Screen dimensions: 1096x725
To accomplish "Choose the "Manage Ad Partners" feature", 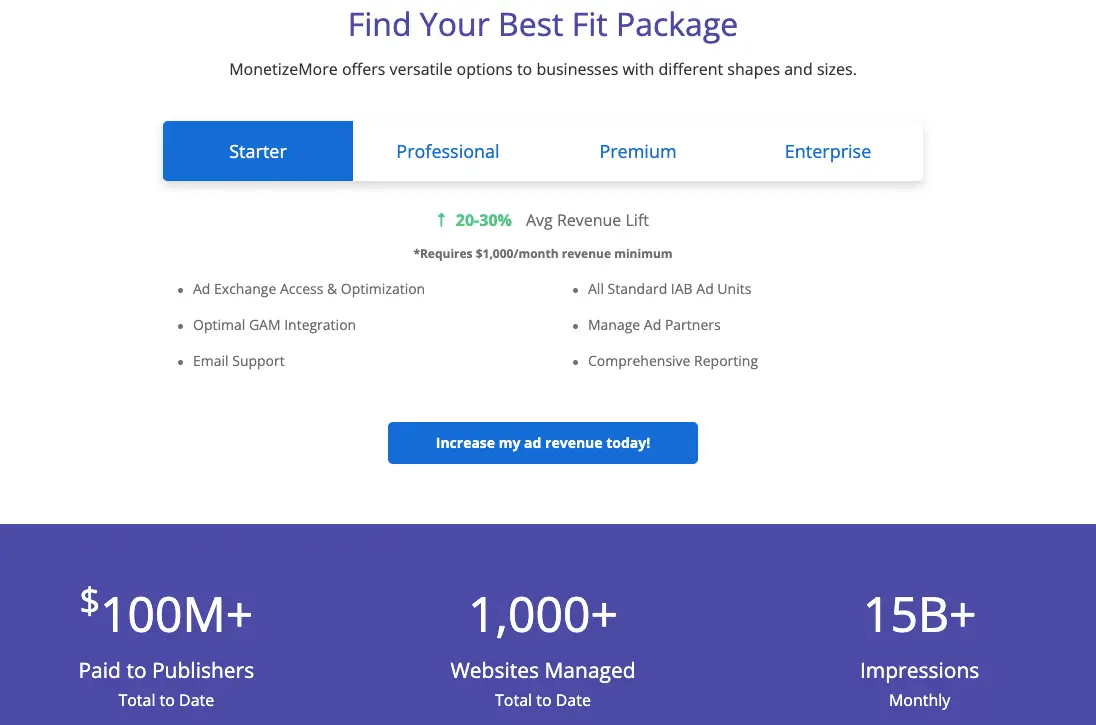I will coord(654,325).
